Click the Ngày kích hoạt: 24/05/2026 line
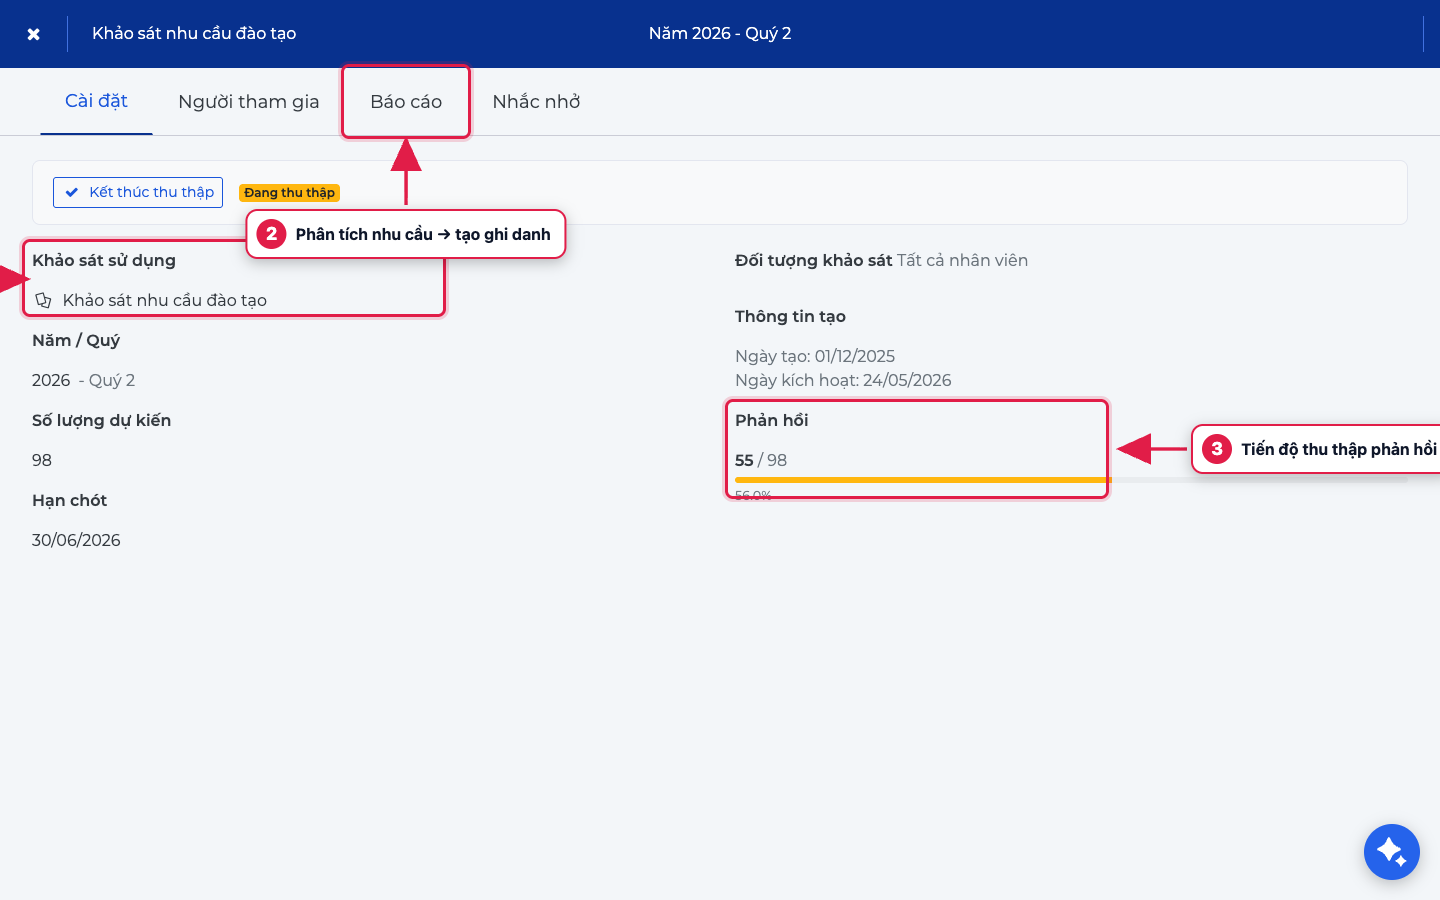Viewport: 1440px width, 900px height. (843, 380)
